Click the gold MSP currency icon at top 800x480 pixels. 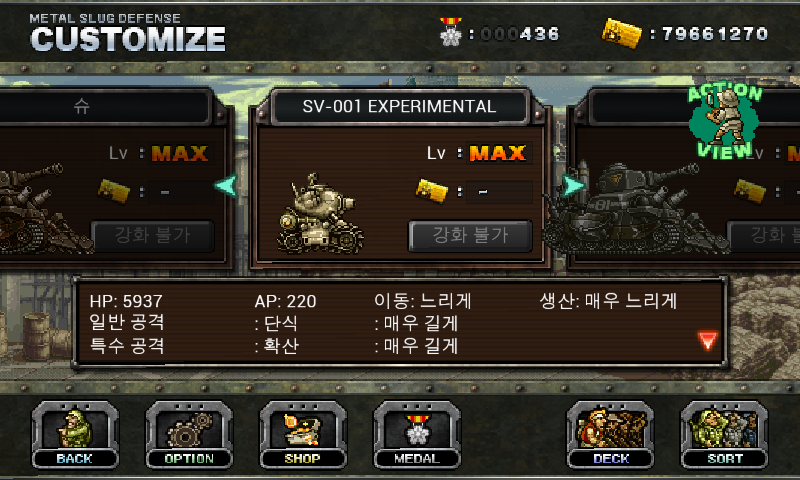(621, 33)
